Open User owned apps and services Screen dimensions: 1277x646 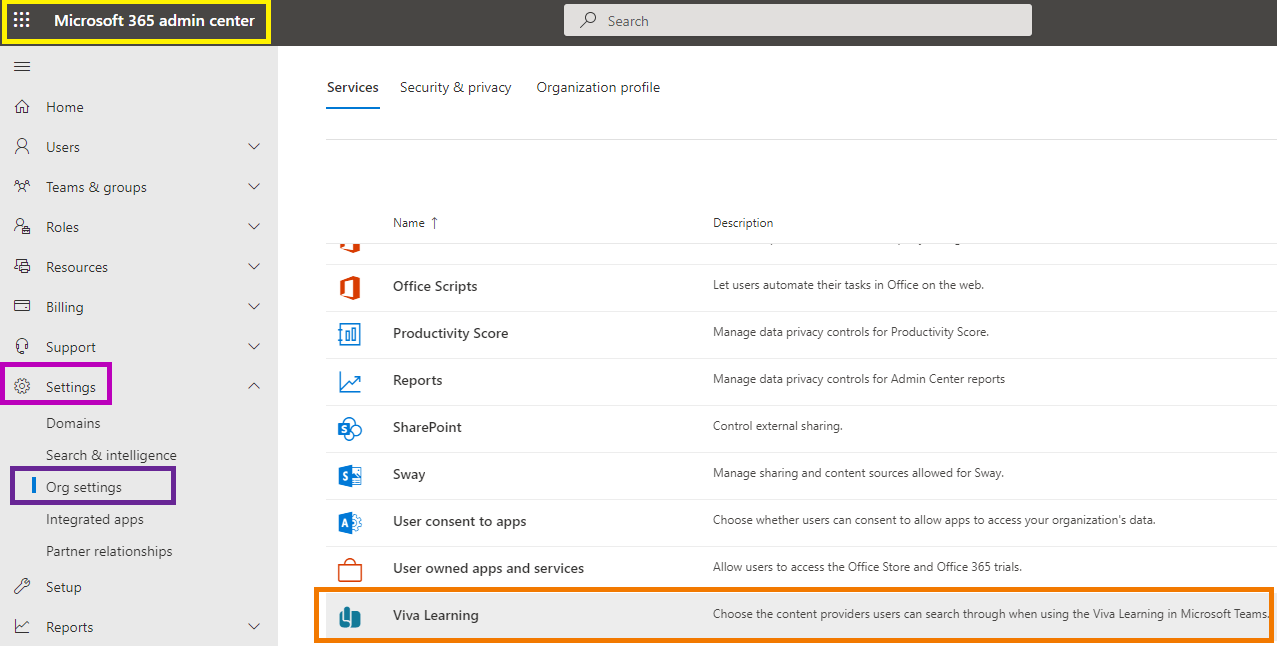(x=488, y=568)
